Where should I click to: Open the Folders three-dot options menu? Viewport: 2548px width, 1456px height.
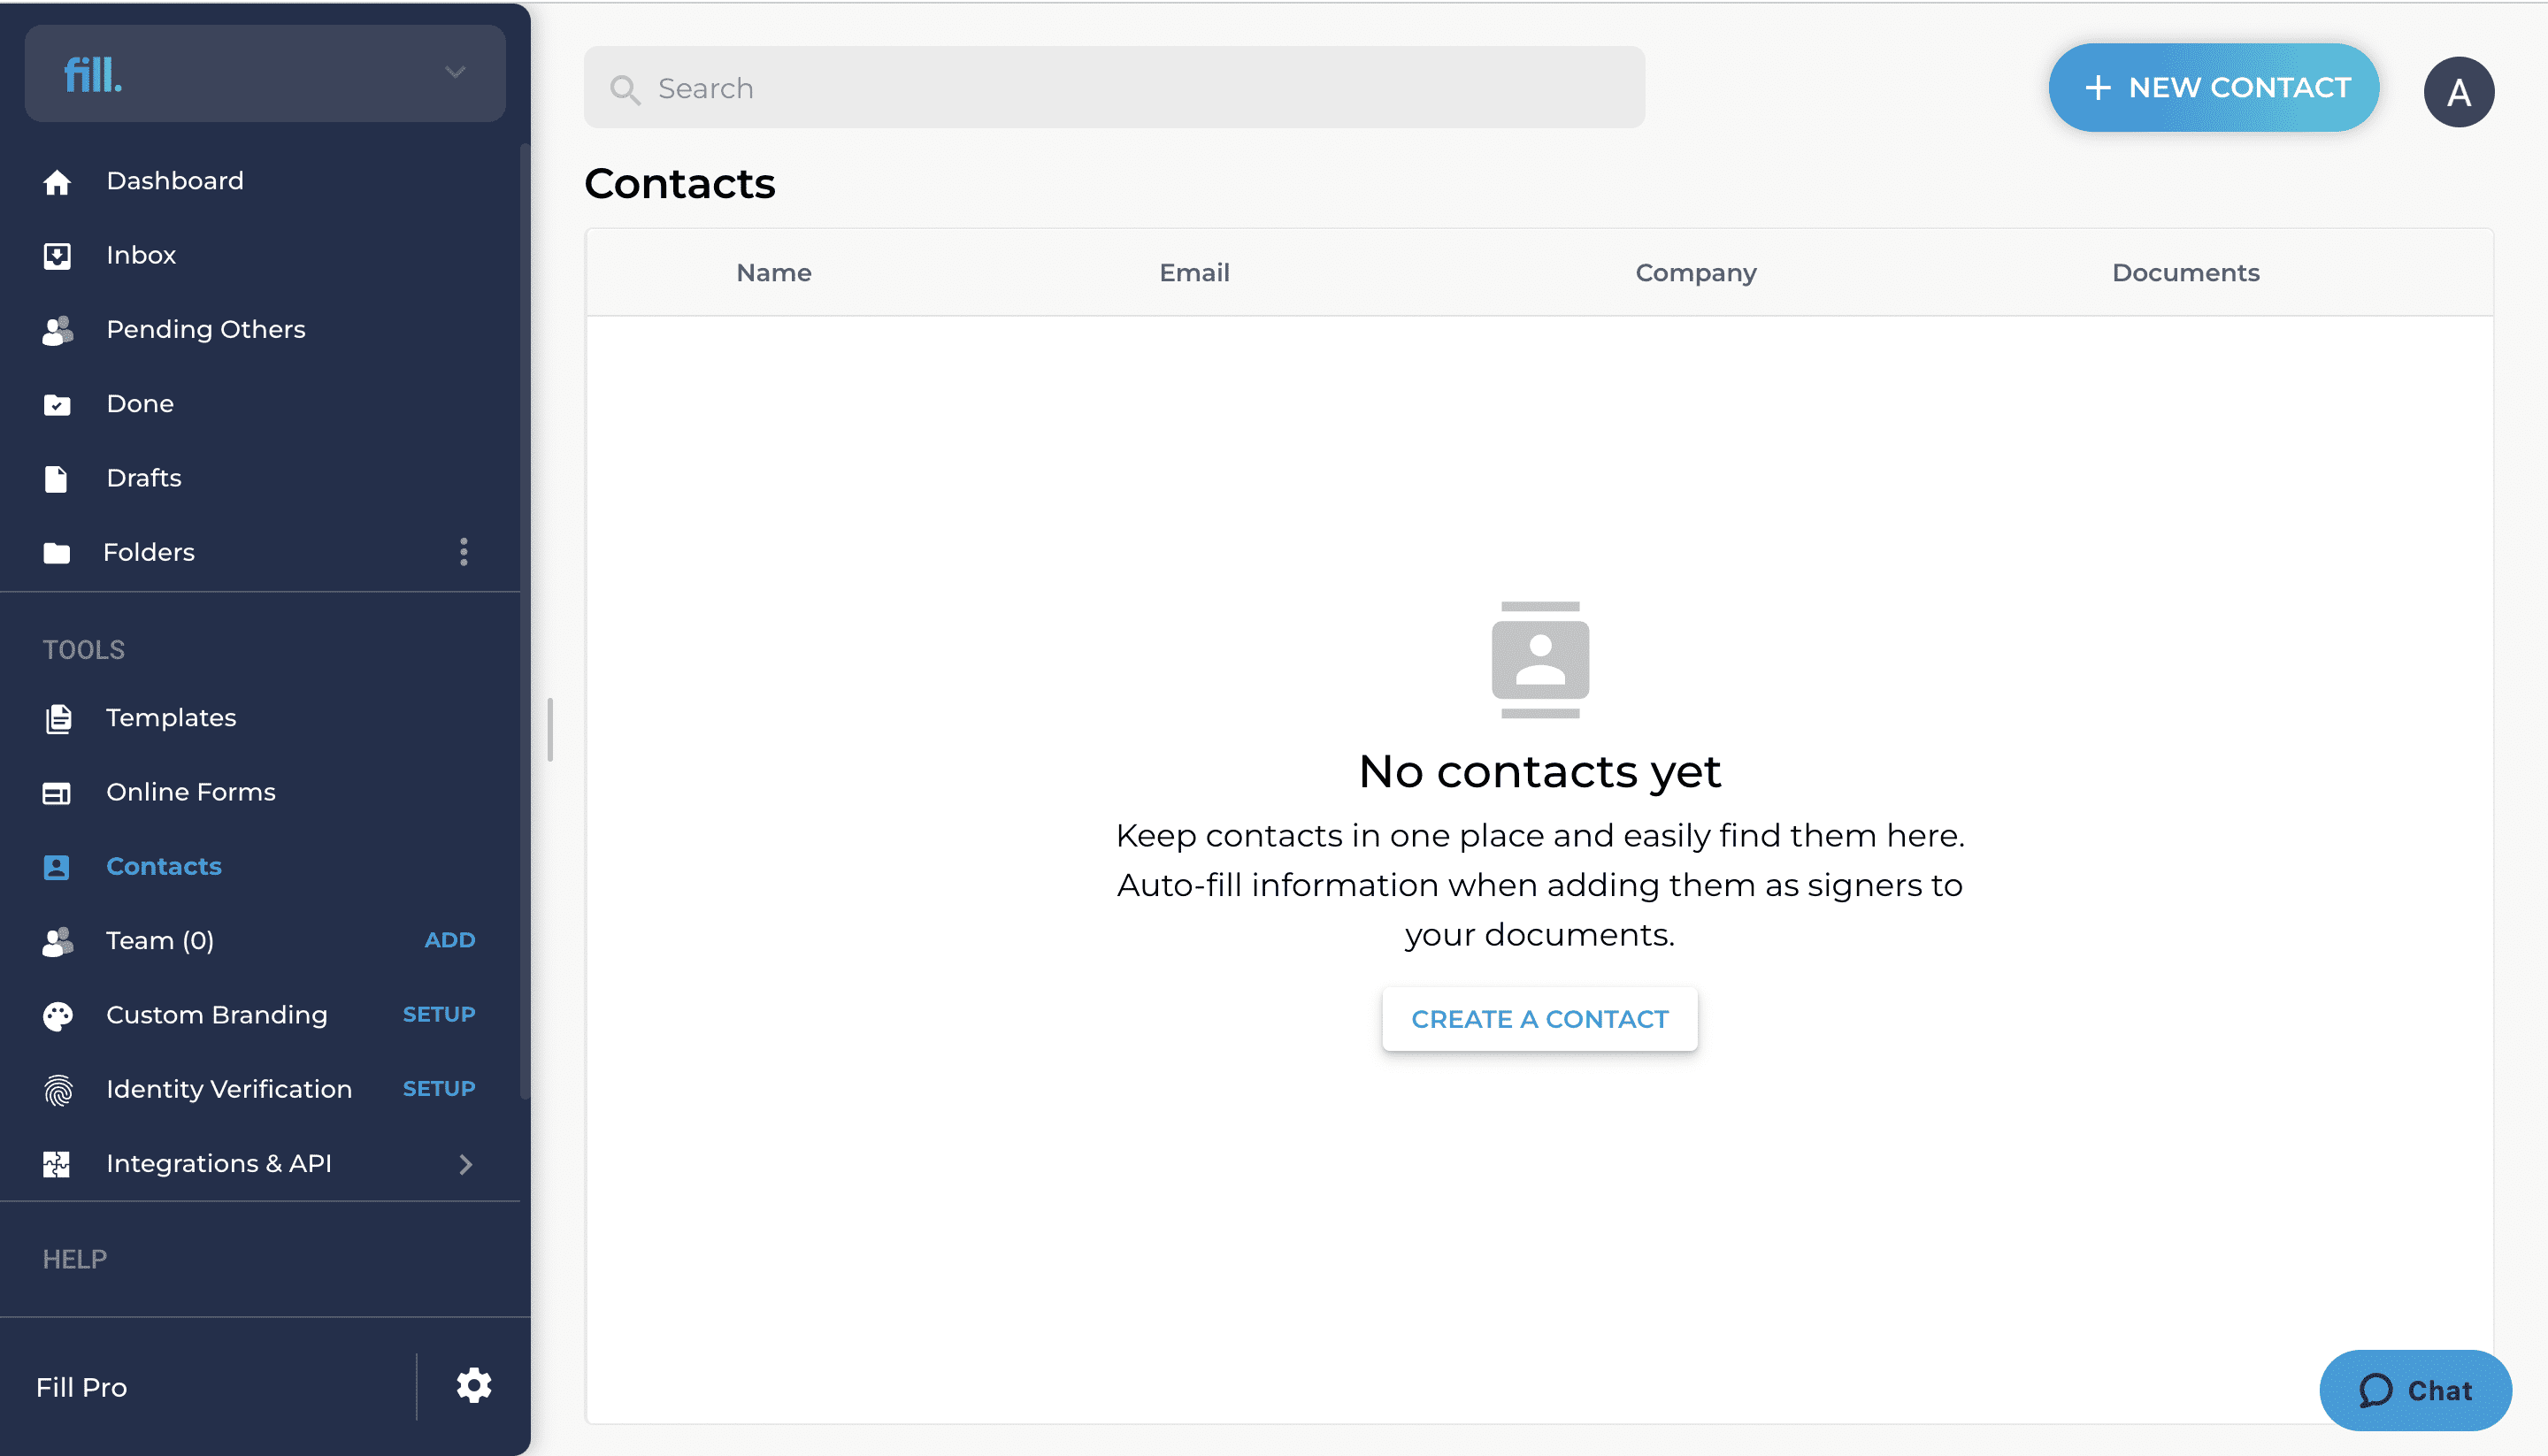tap(464, 552)
